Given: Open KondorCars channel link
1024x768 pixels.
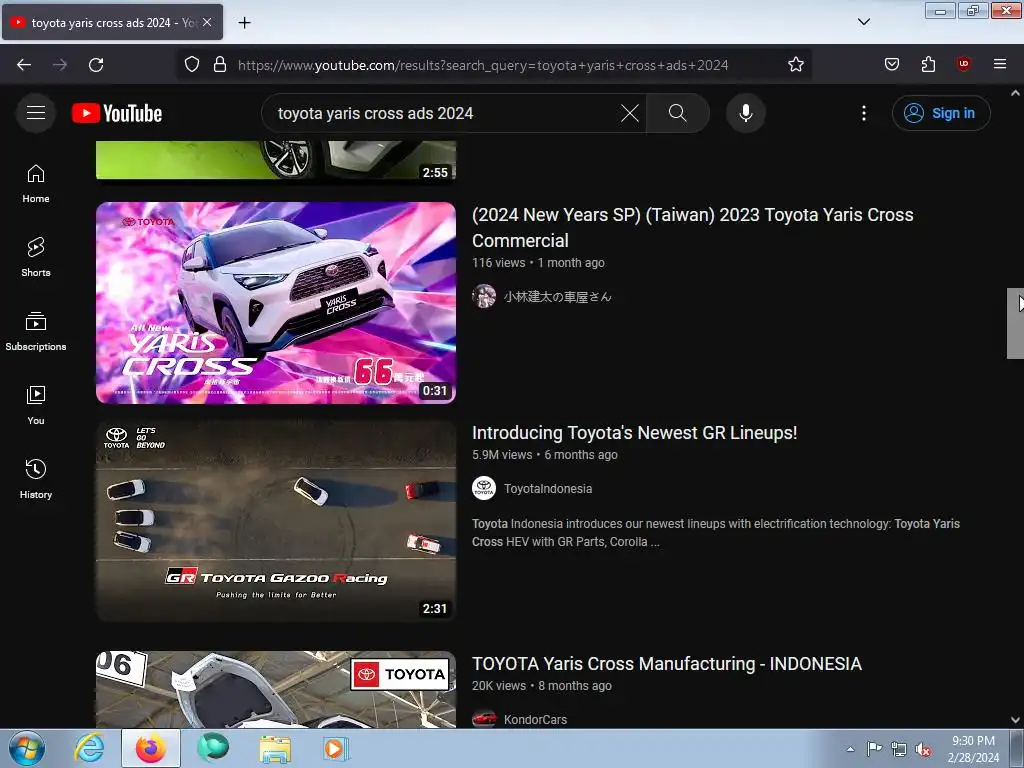Looking at the screenshot, I should (536, 720).
